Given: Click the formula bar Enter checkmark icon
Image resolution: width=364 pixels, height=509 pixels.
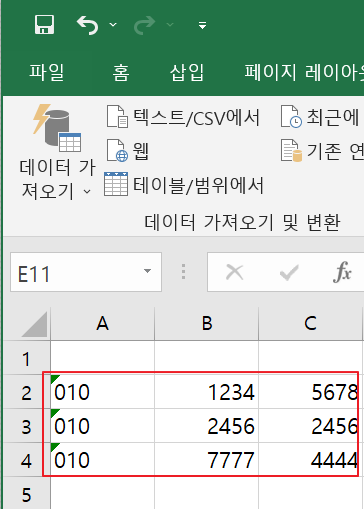Looking at the screenshot, I should (289, 272).
